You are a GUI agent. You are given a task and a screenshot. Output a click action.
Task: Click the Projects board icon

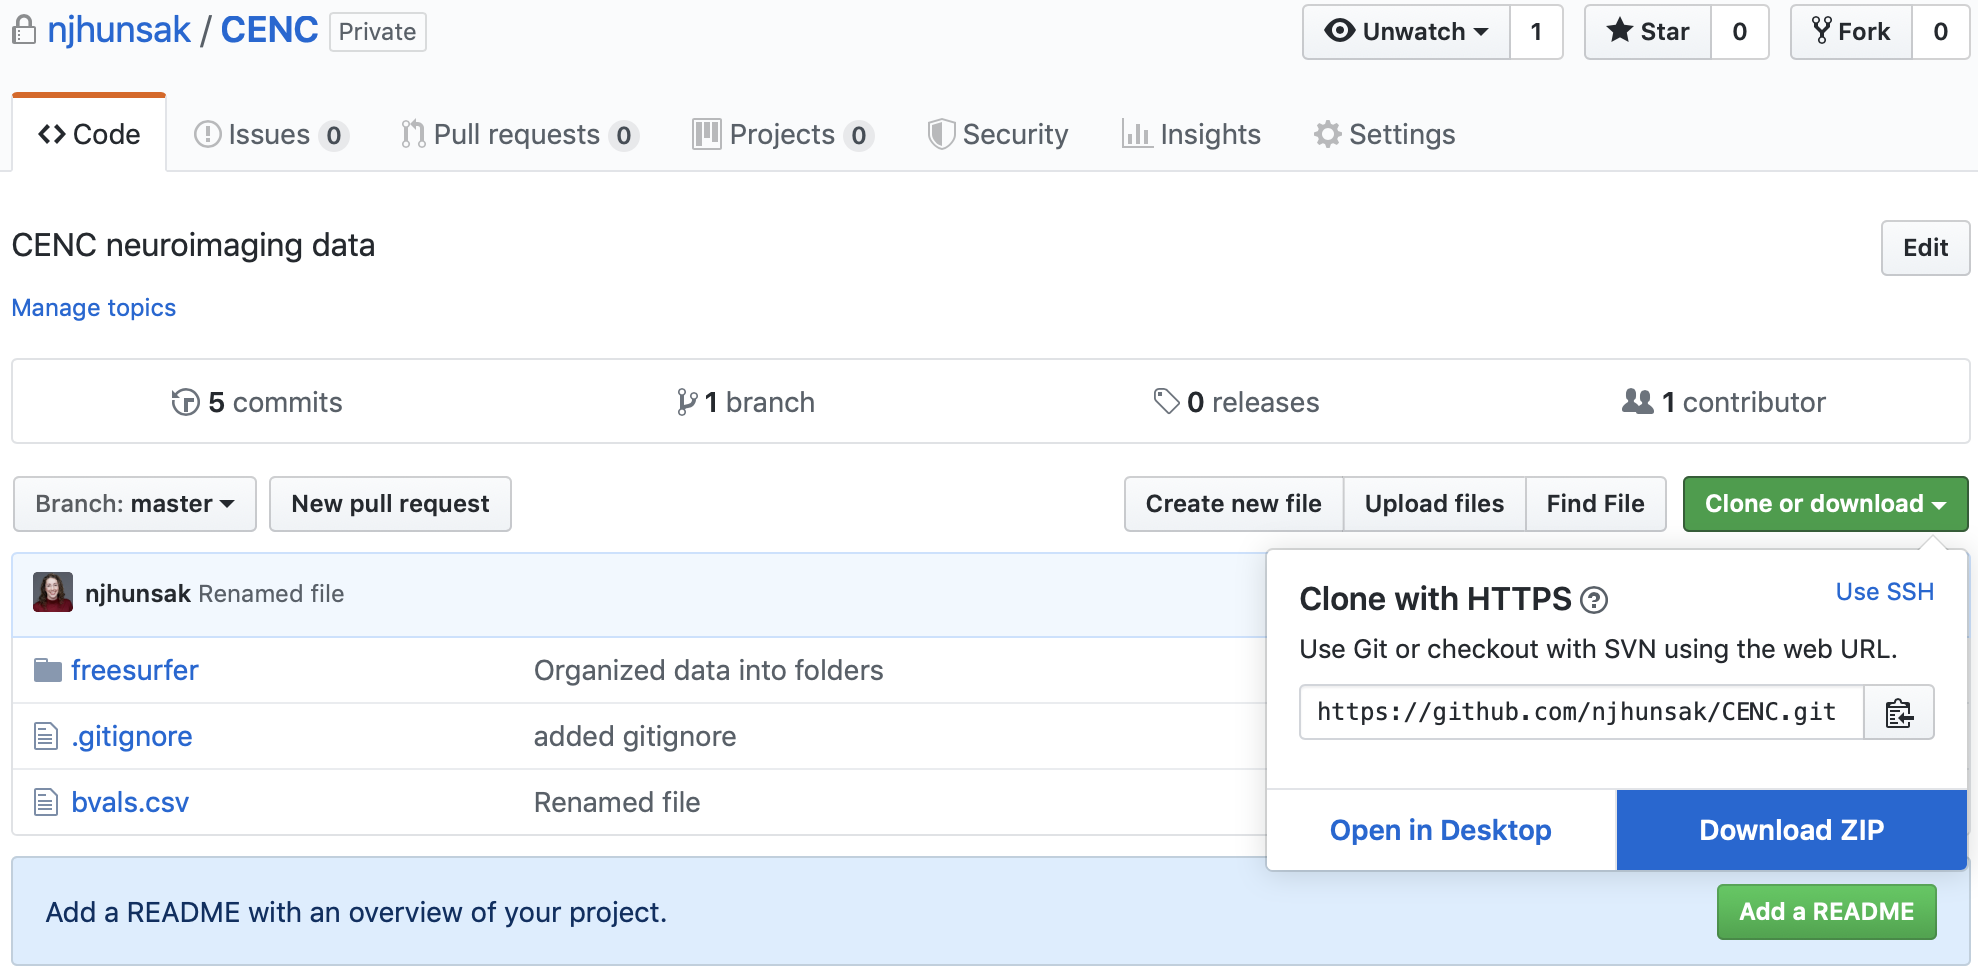[x=706, y=134]
